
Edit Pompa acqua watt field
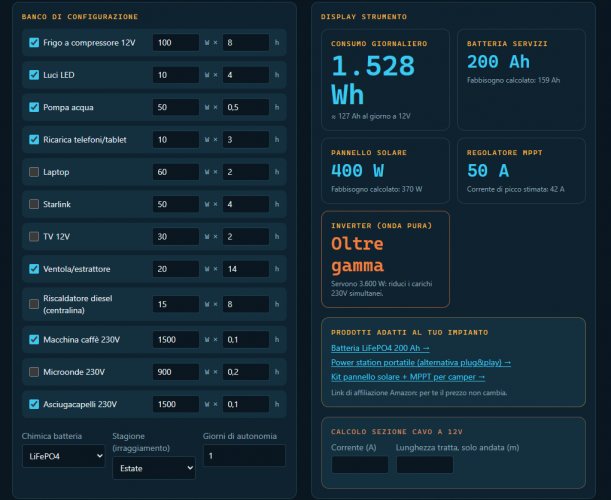tap(176, 107)
